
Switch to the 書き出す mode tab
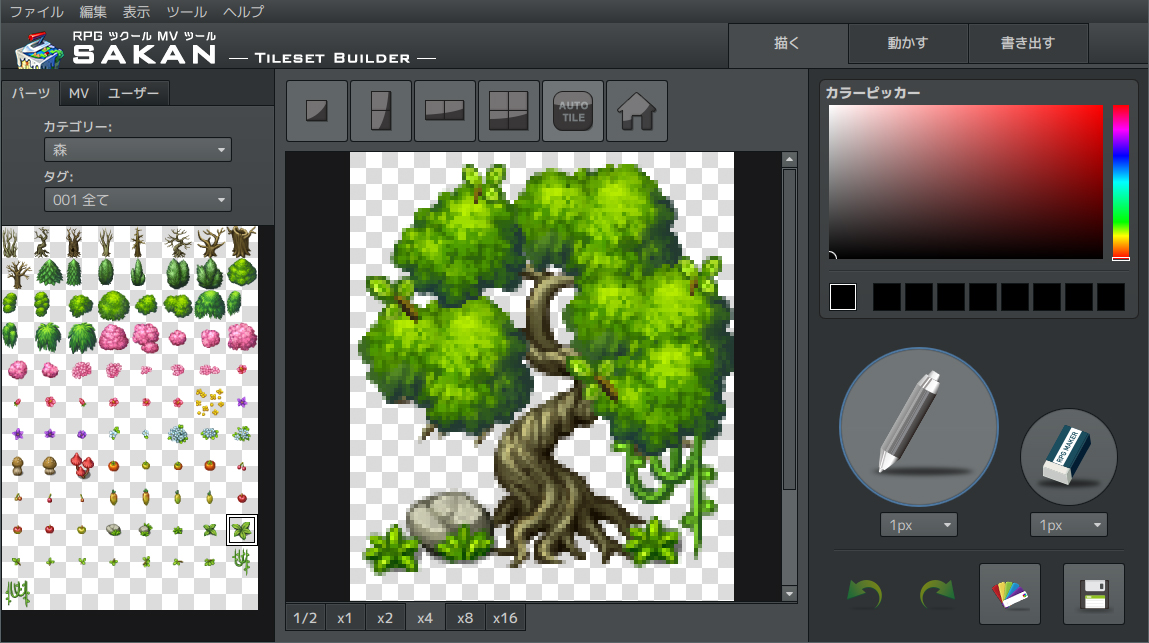(x=1028, y=43)
